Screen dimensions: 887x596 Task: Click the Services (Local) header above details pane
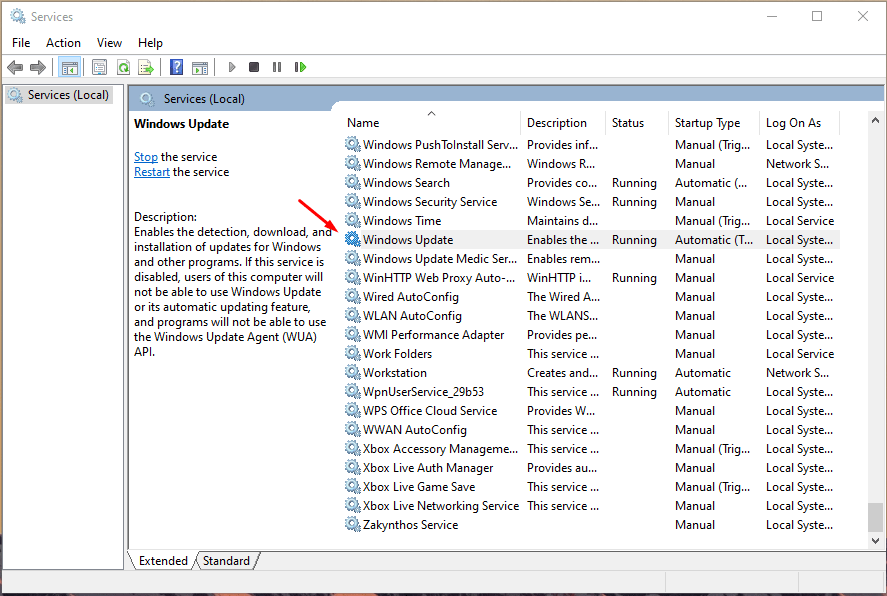(204, 99)
